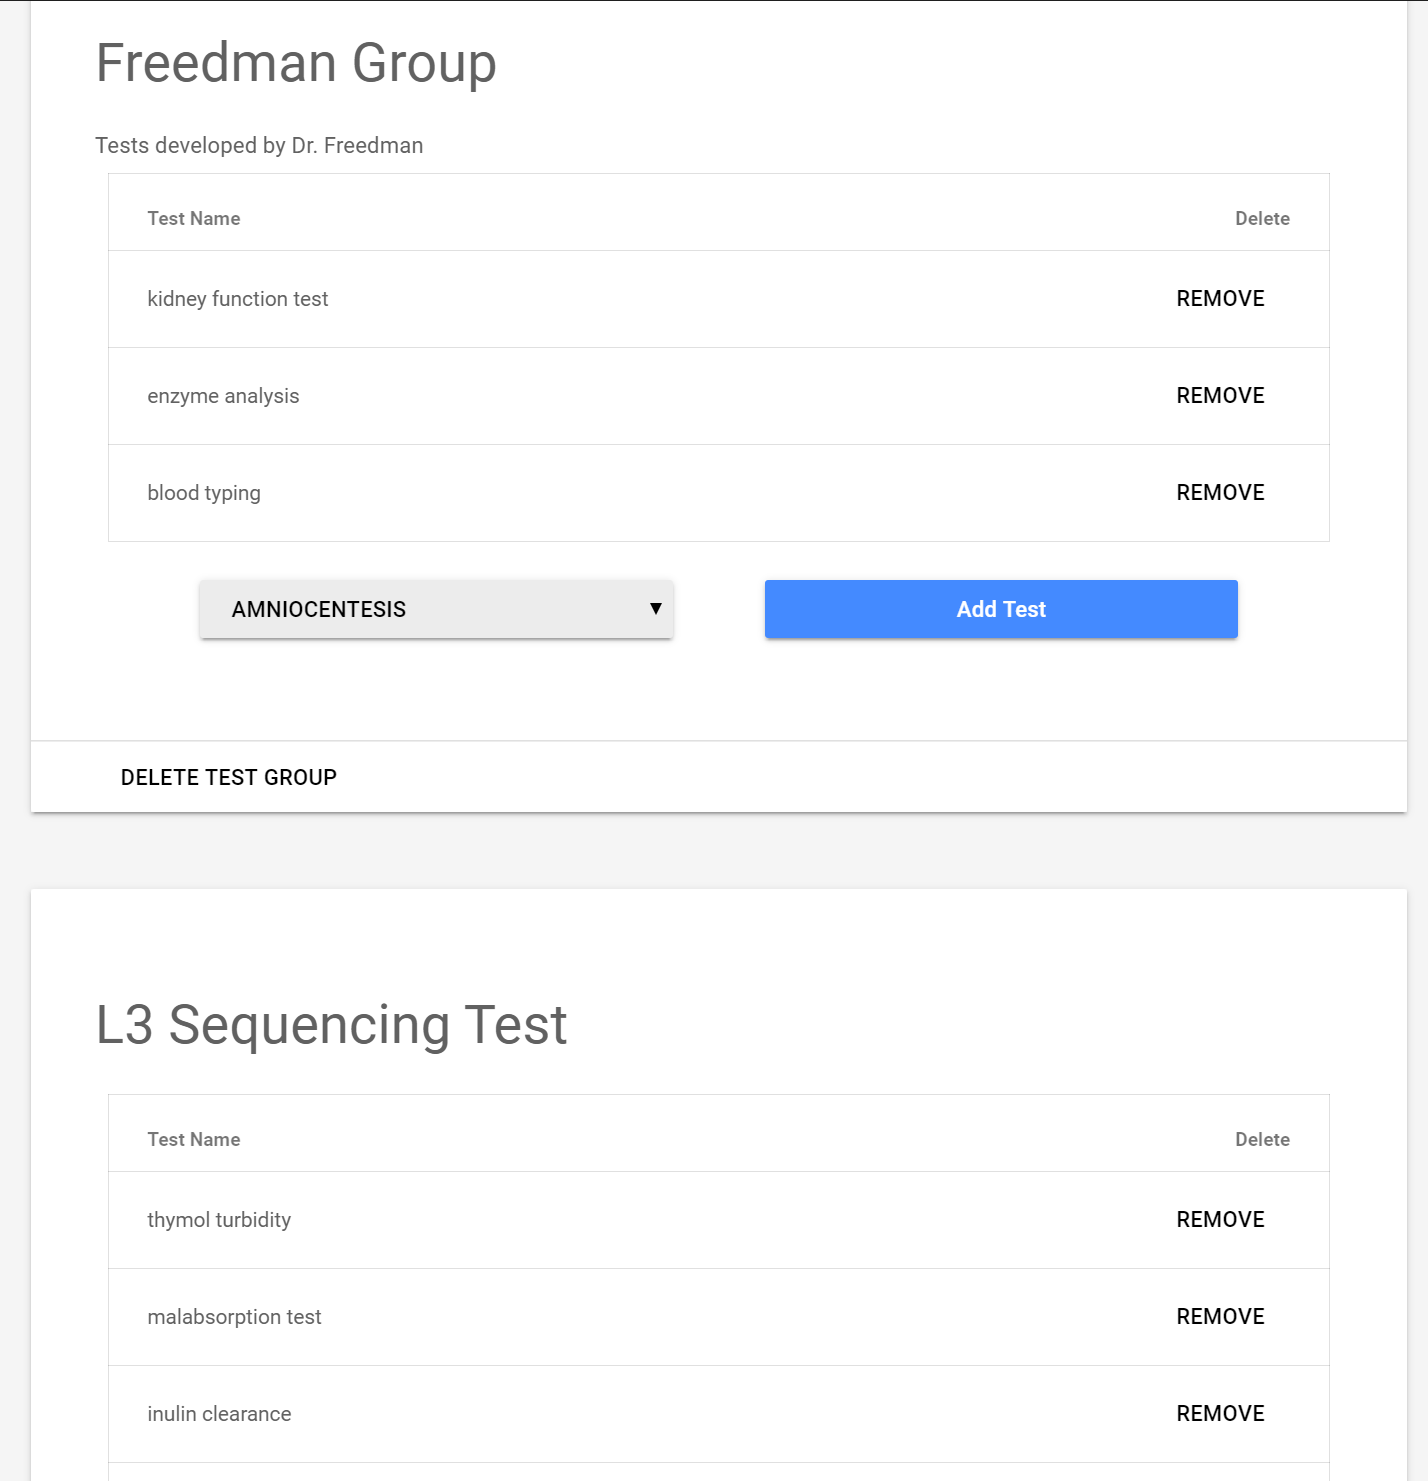This screenshot has width=1428, height=1481.
Task: Remove thymol turbidity from L3 Sequencing Test
Action: (x=1220, y=1220)
